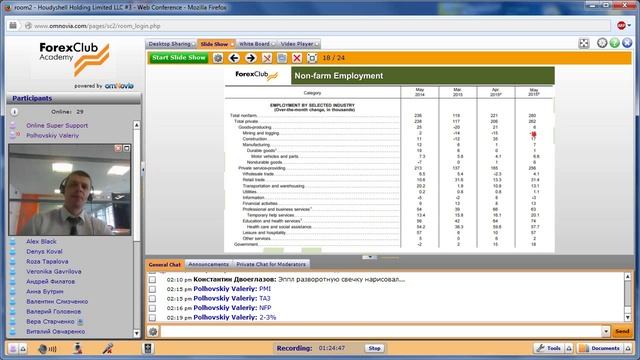Expand the Documents menu arrow

pyautogui.click(x=628, y=348)
